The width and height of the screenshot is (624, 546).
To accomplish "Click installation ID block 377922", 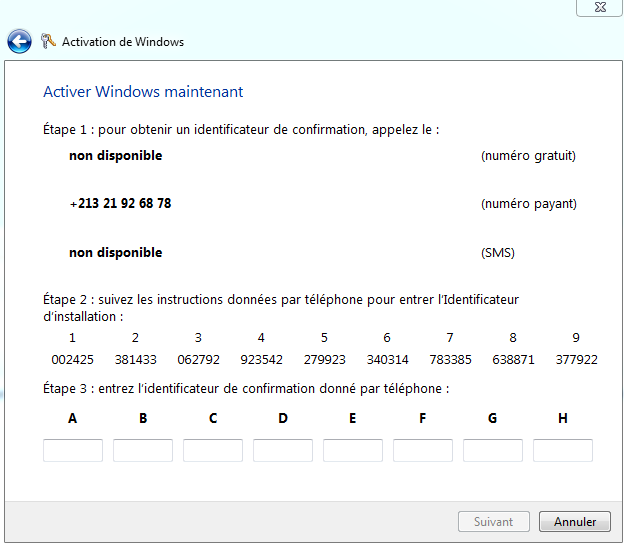I will (x=577, y=360).
